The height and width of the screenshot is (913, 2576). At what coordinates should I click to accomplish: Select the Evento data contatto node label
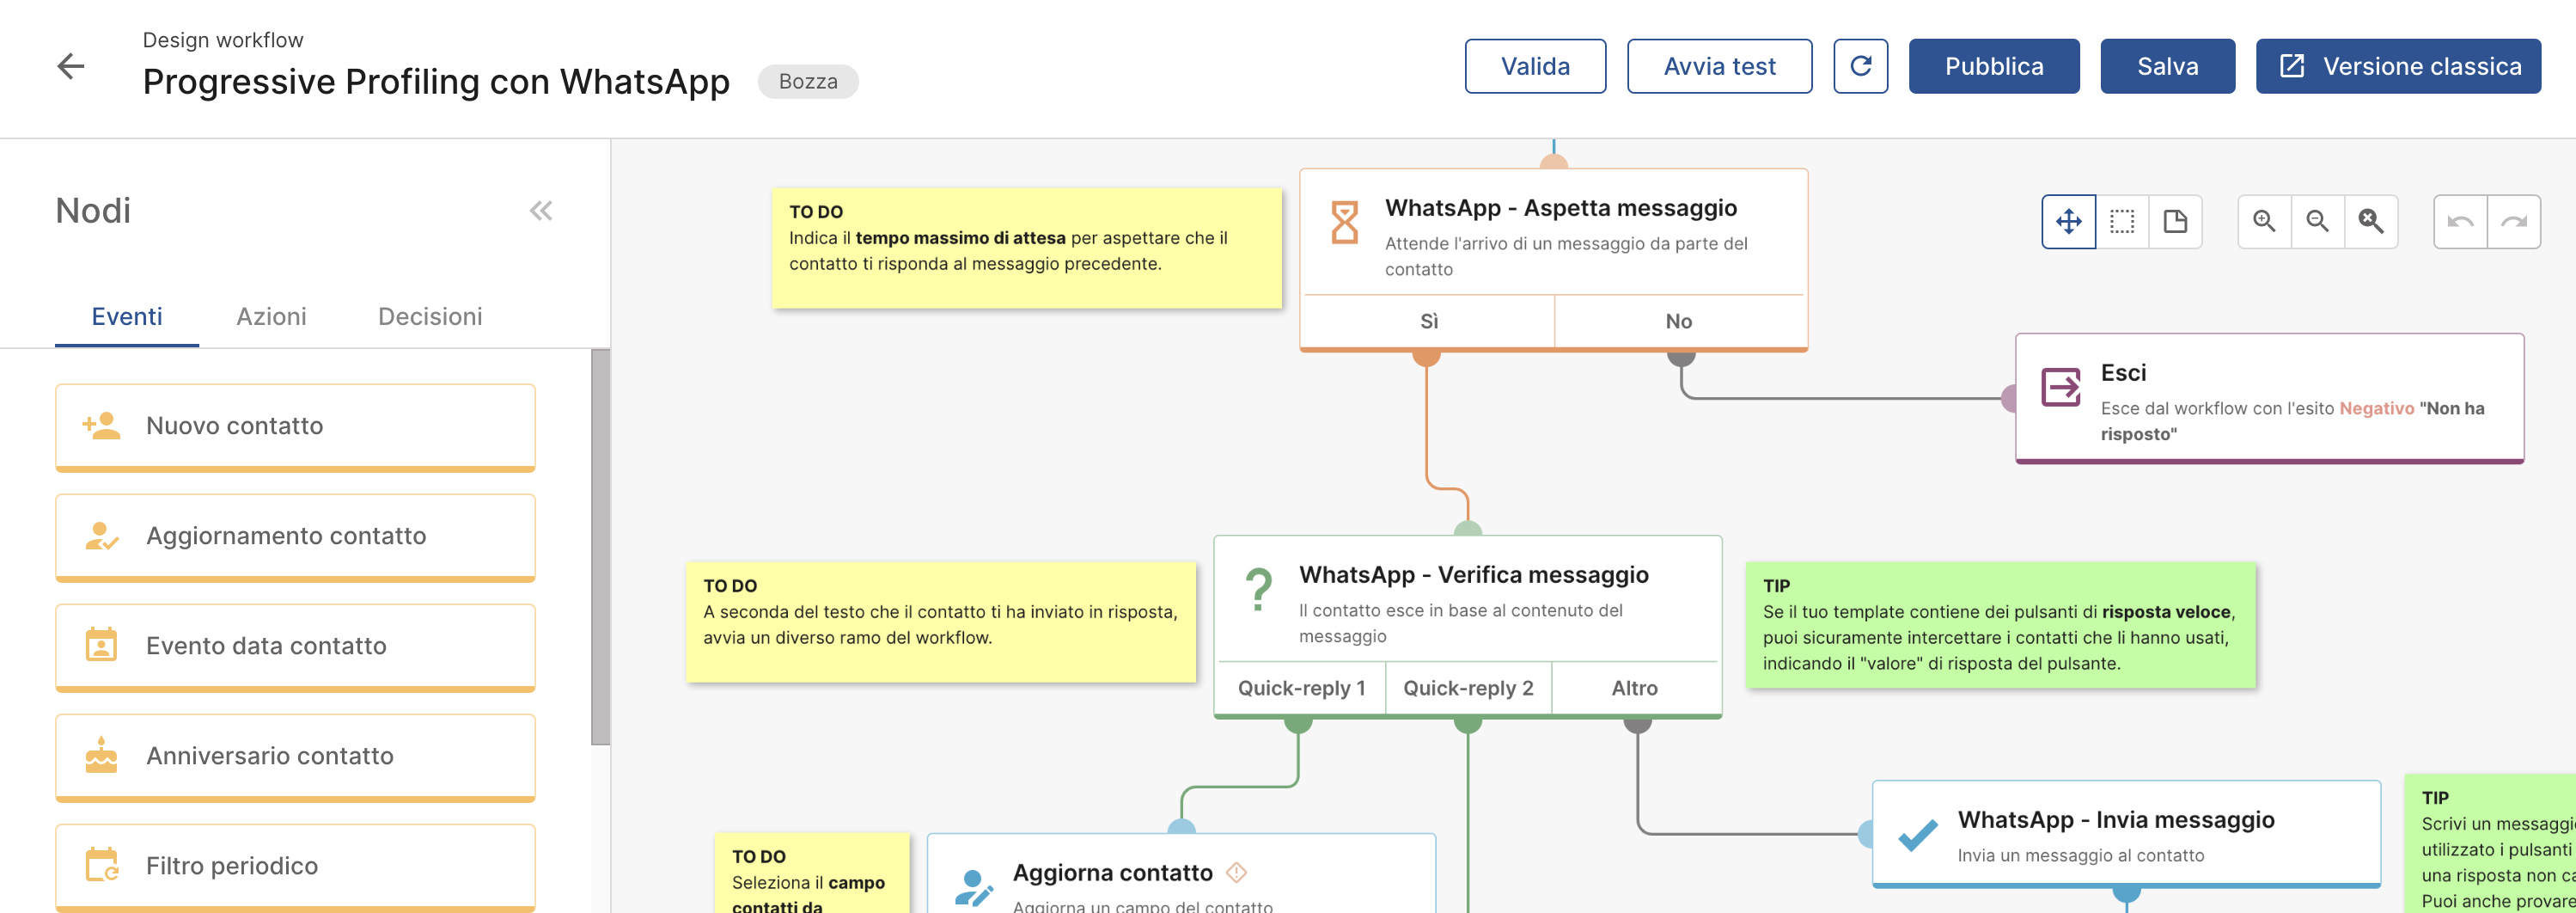tap(266, 645)
